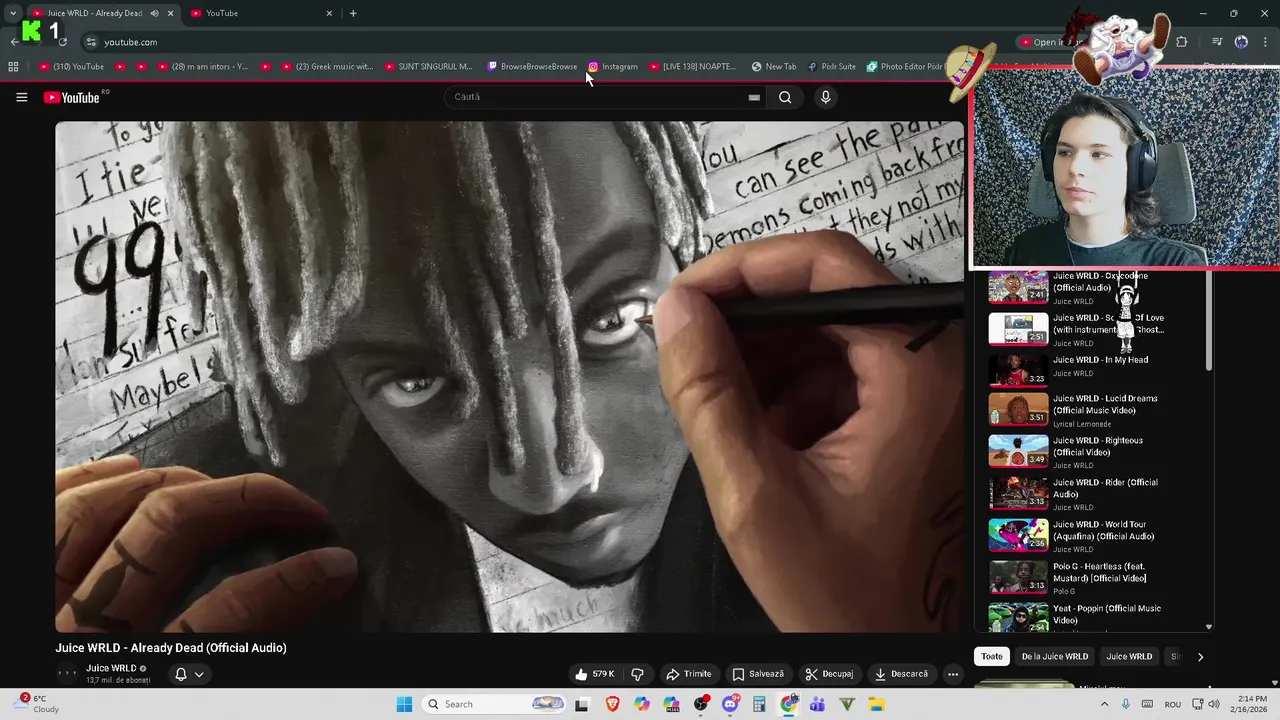The image size is (1280, 720).
Task: Reload the page
Action: pos(63,42)
